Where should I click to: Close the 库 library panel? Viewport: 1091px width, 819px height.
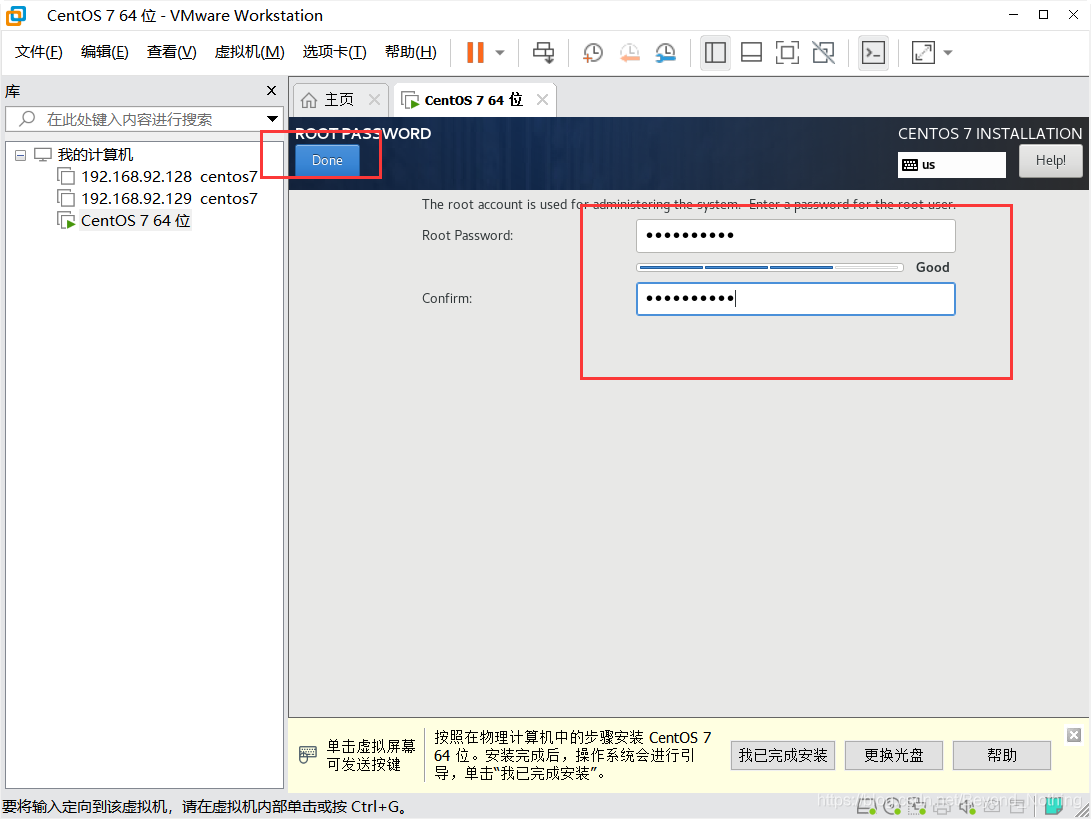271,90
